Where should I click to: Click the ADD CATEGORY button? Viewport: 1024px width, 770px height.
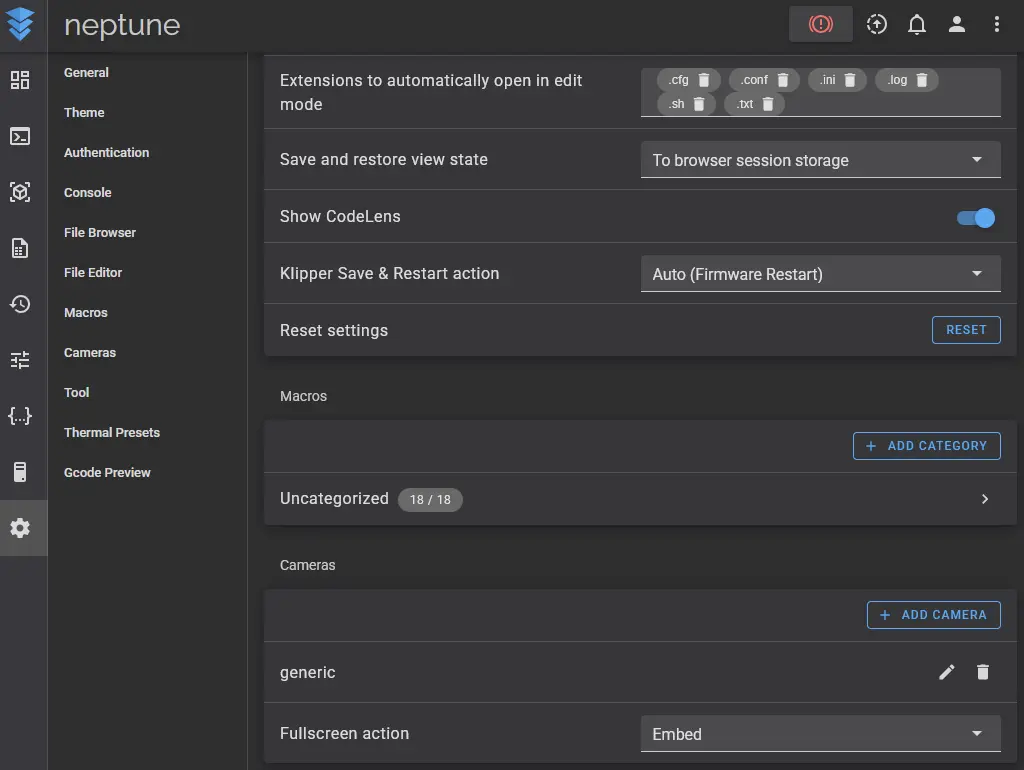click(926, 446)
